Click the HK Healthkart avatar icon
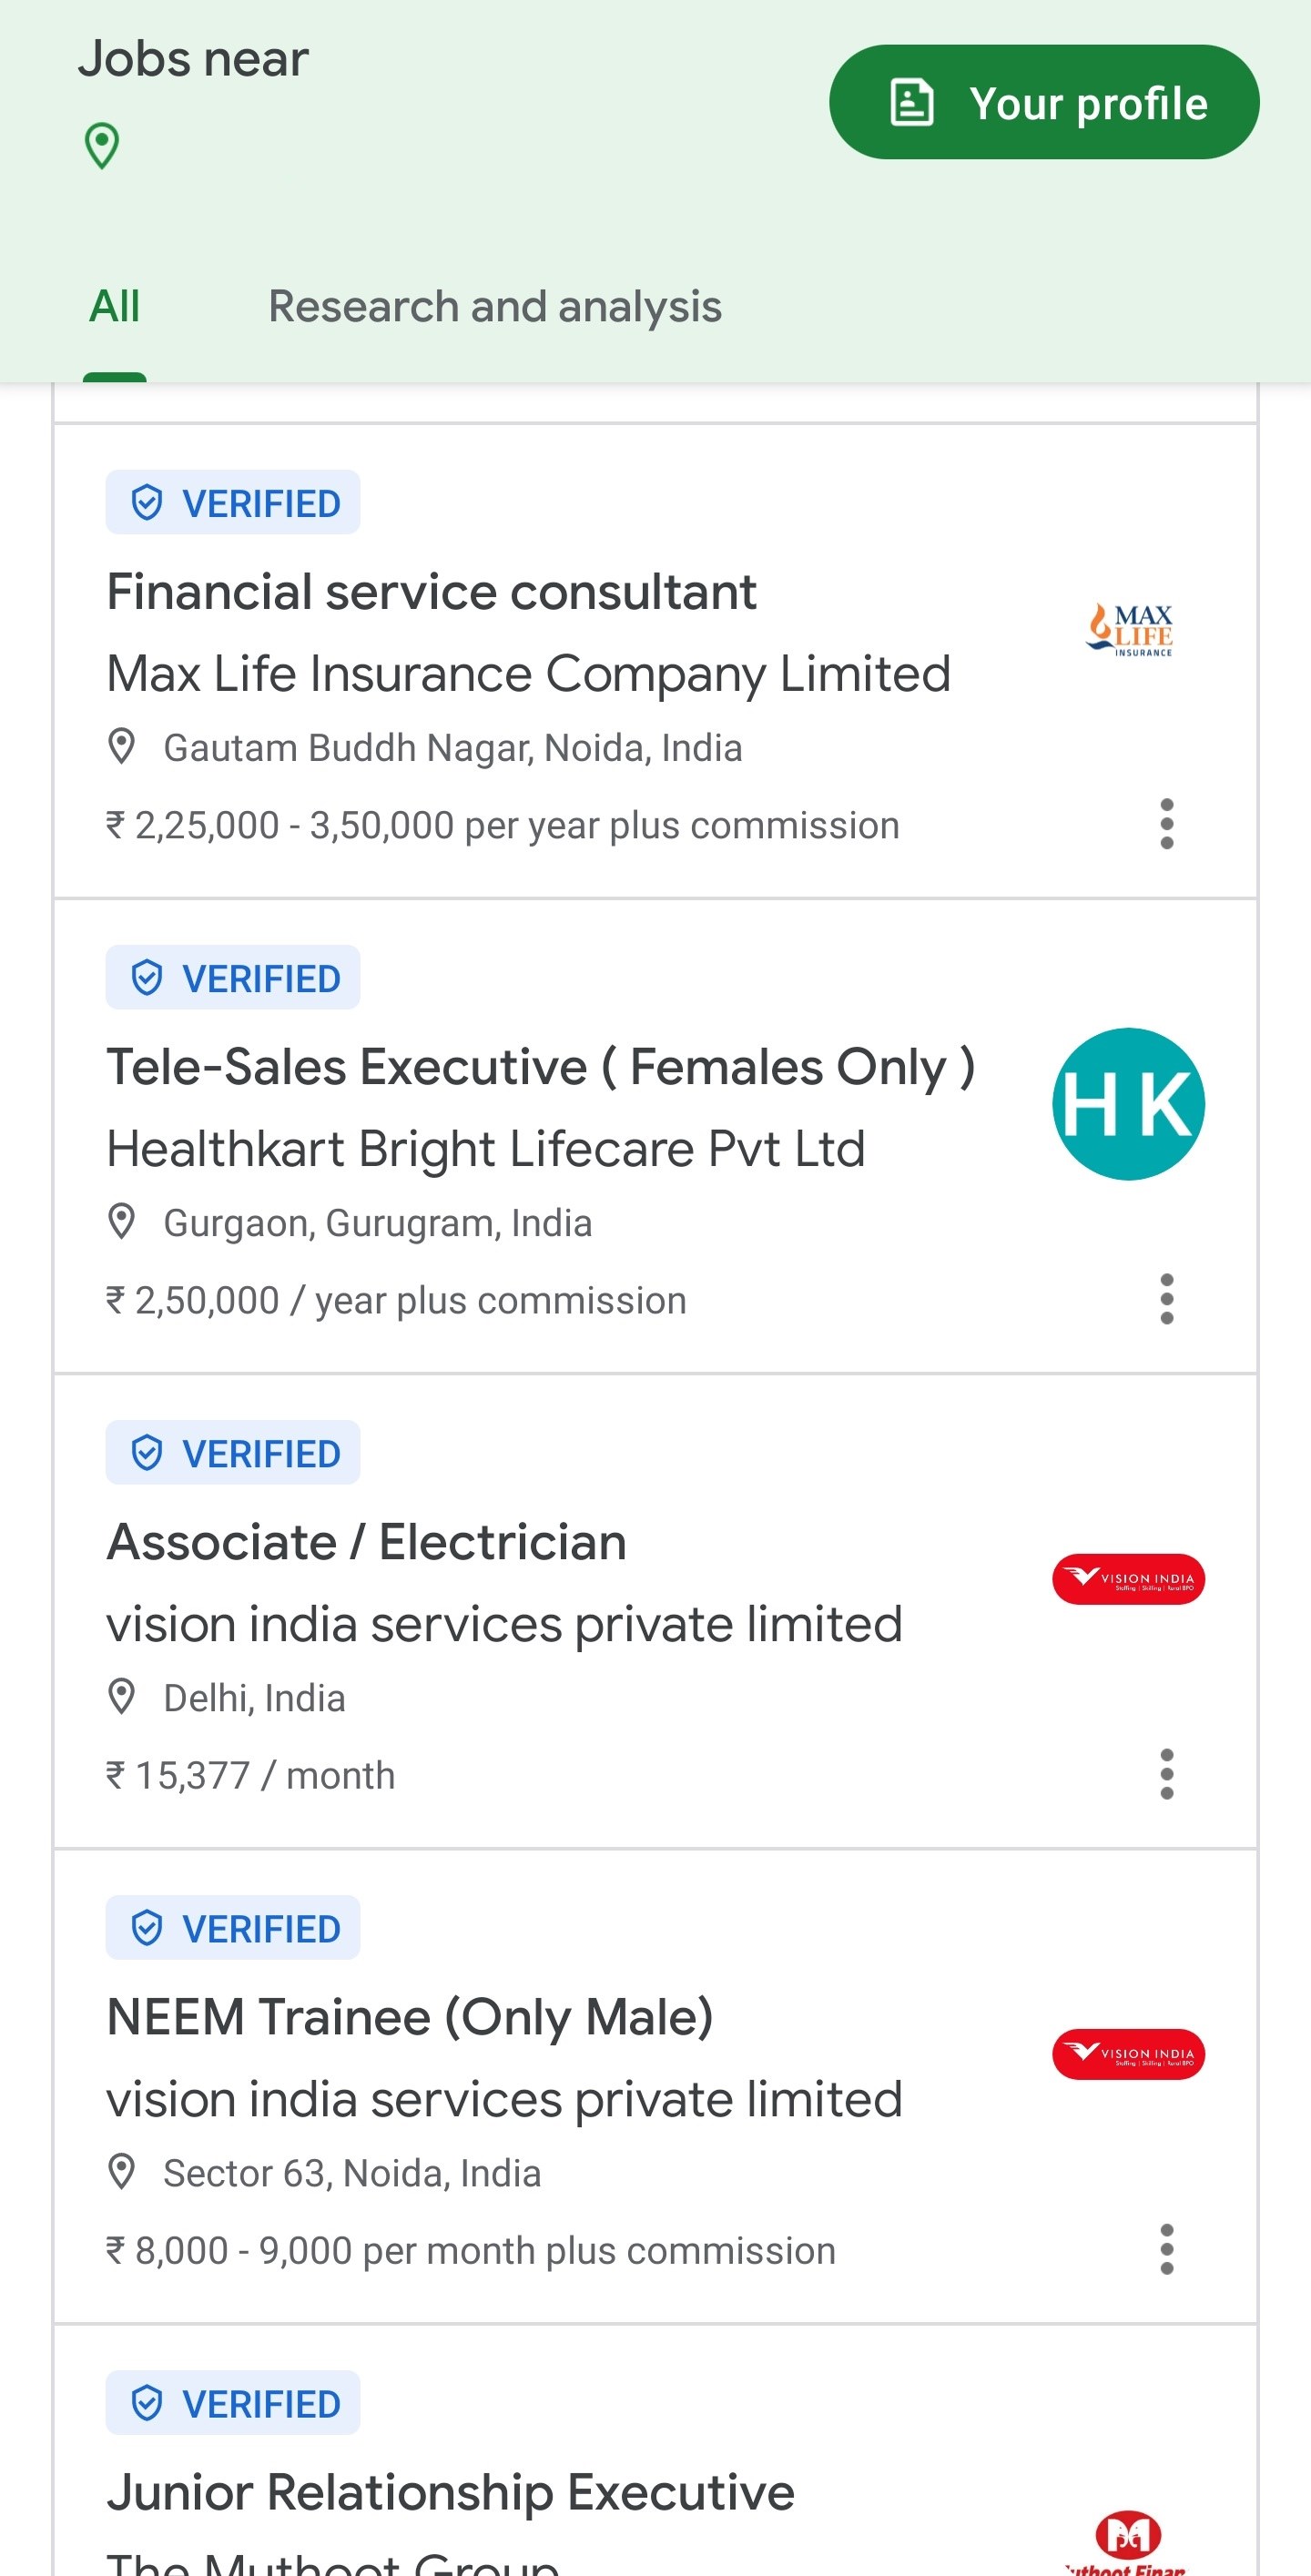Image resolution: width=1311 pixels, height=2576 pixels. (x=1128, y=1104)
